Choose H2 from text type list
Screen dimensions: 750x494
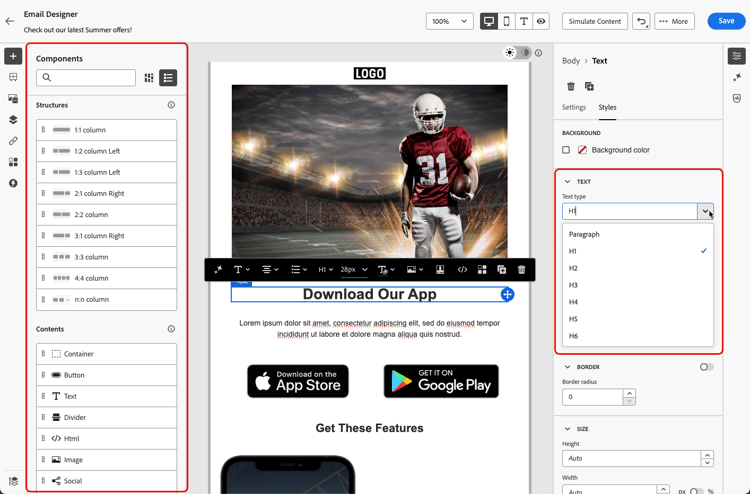pos(638,268)
